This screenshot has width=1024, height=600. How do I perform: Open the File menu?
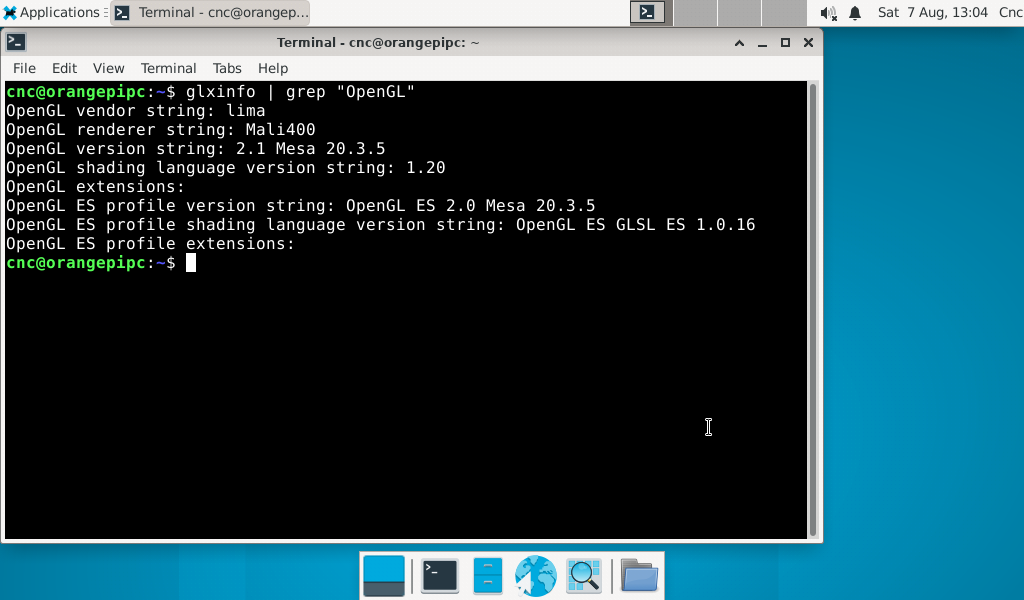point(24,68)
